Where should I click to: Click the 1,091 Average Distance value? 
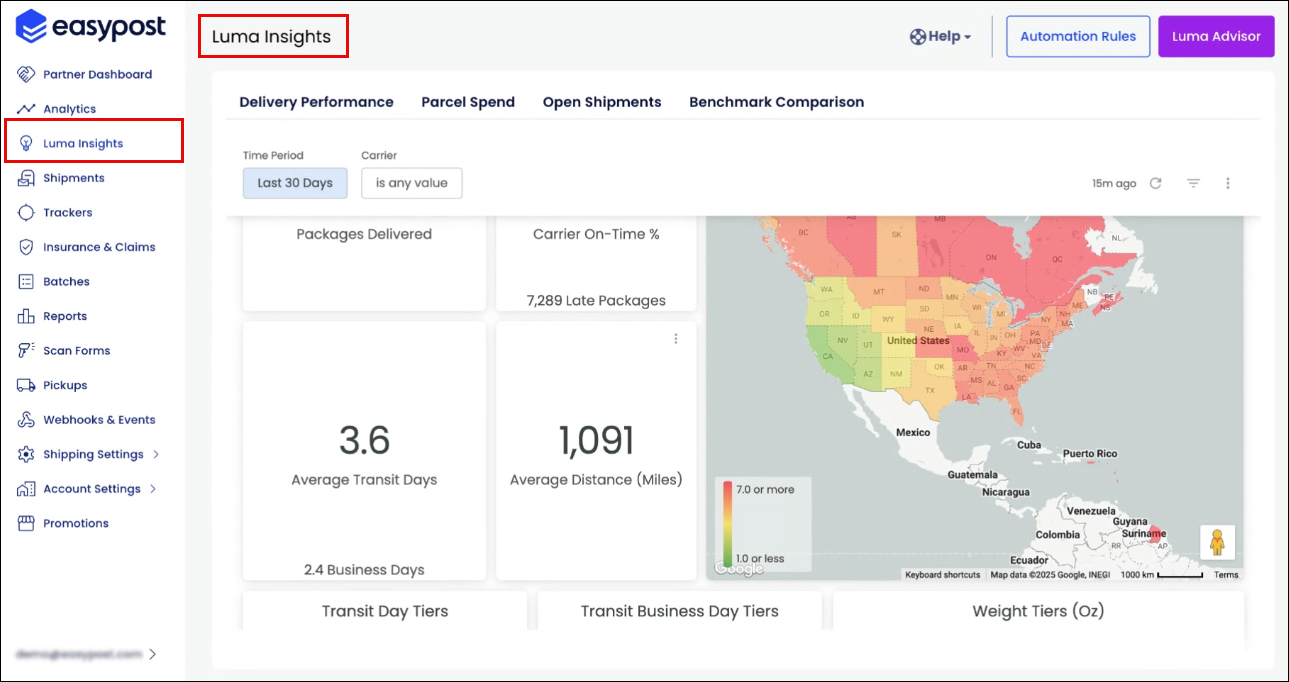(596, 440)
